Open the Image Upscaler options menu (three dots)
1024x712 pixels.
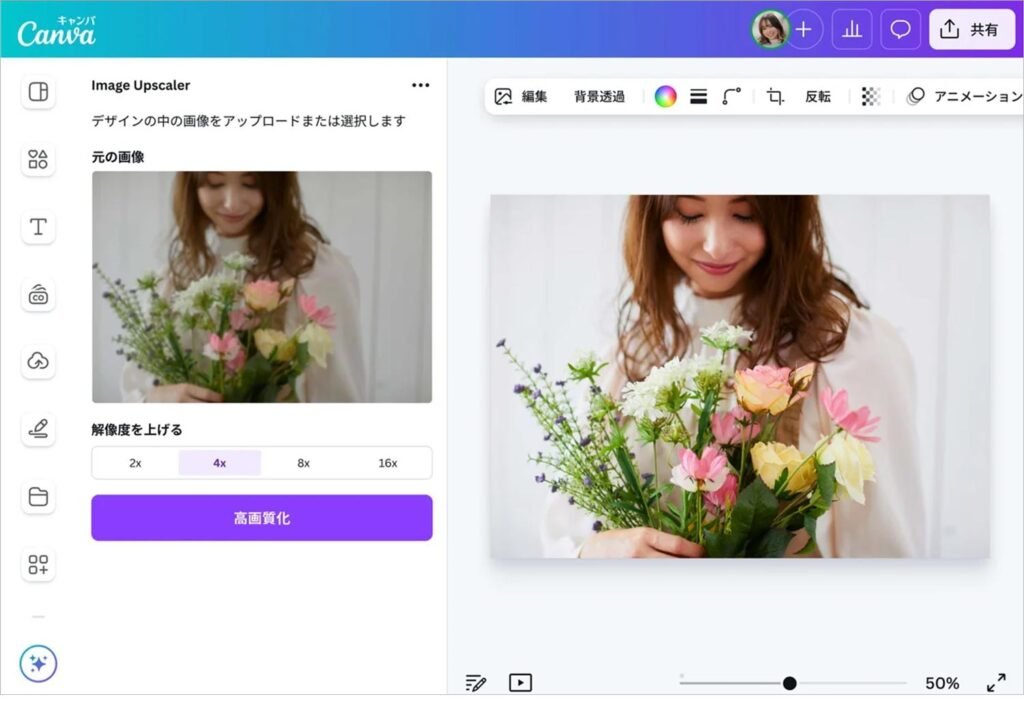(420, 85)
